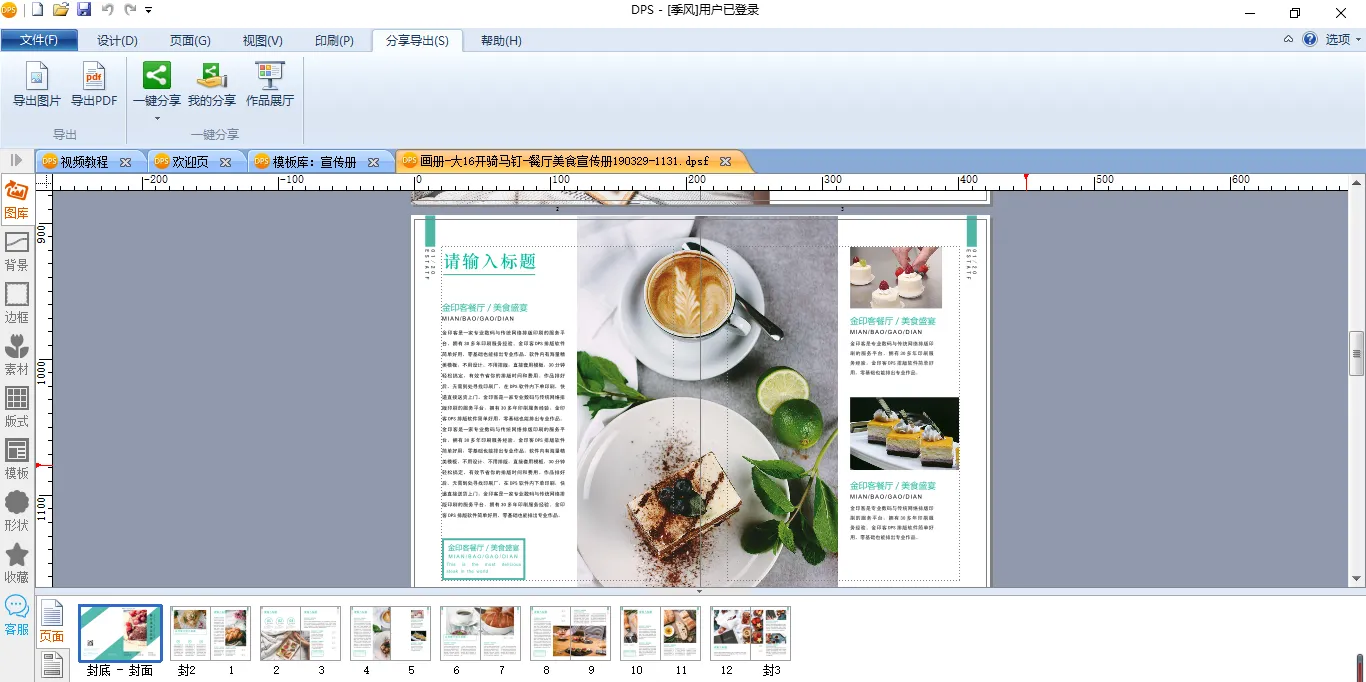This screenshot has height=682, width=1366.
Task: Close the Welcome Page (欢迎页) tab
Action: (x=226, y=162)
